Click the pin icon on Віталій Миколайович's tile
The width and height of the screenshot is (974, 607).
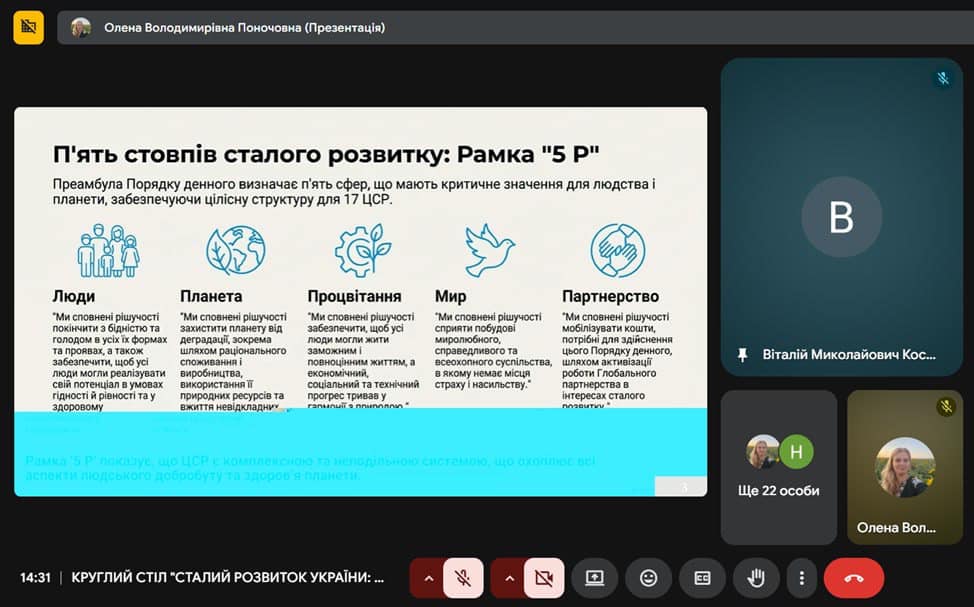click(x=742, y=355)
